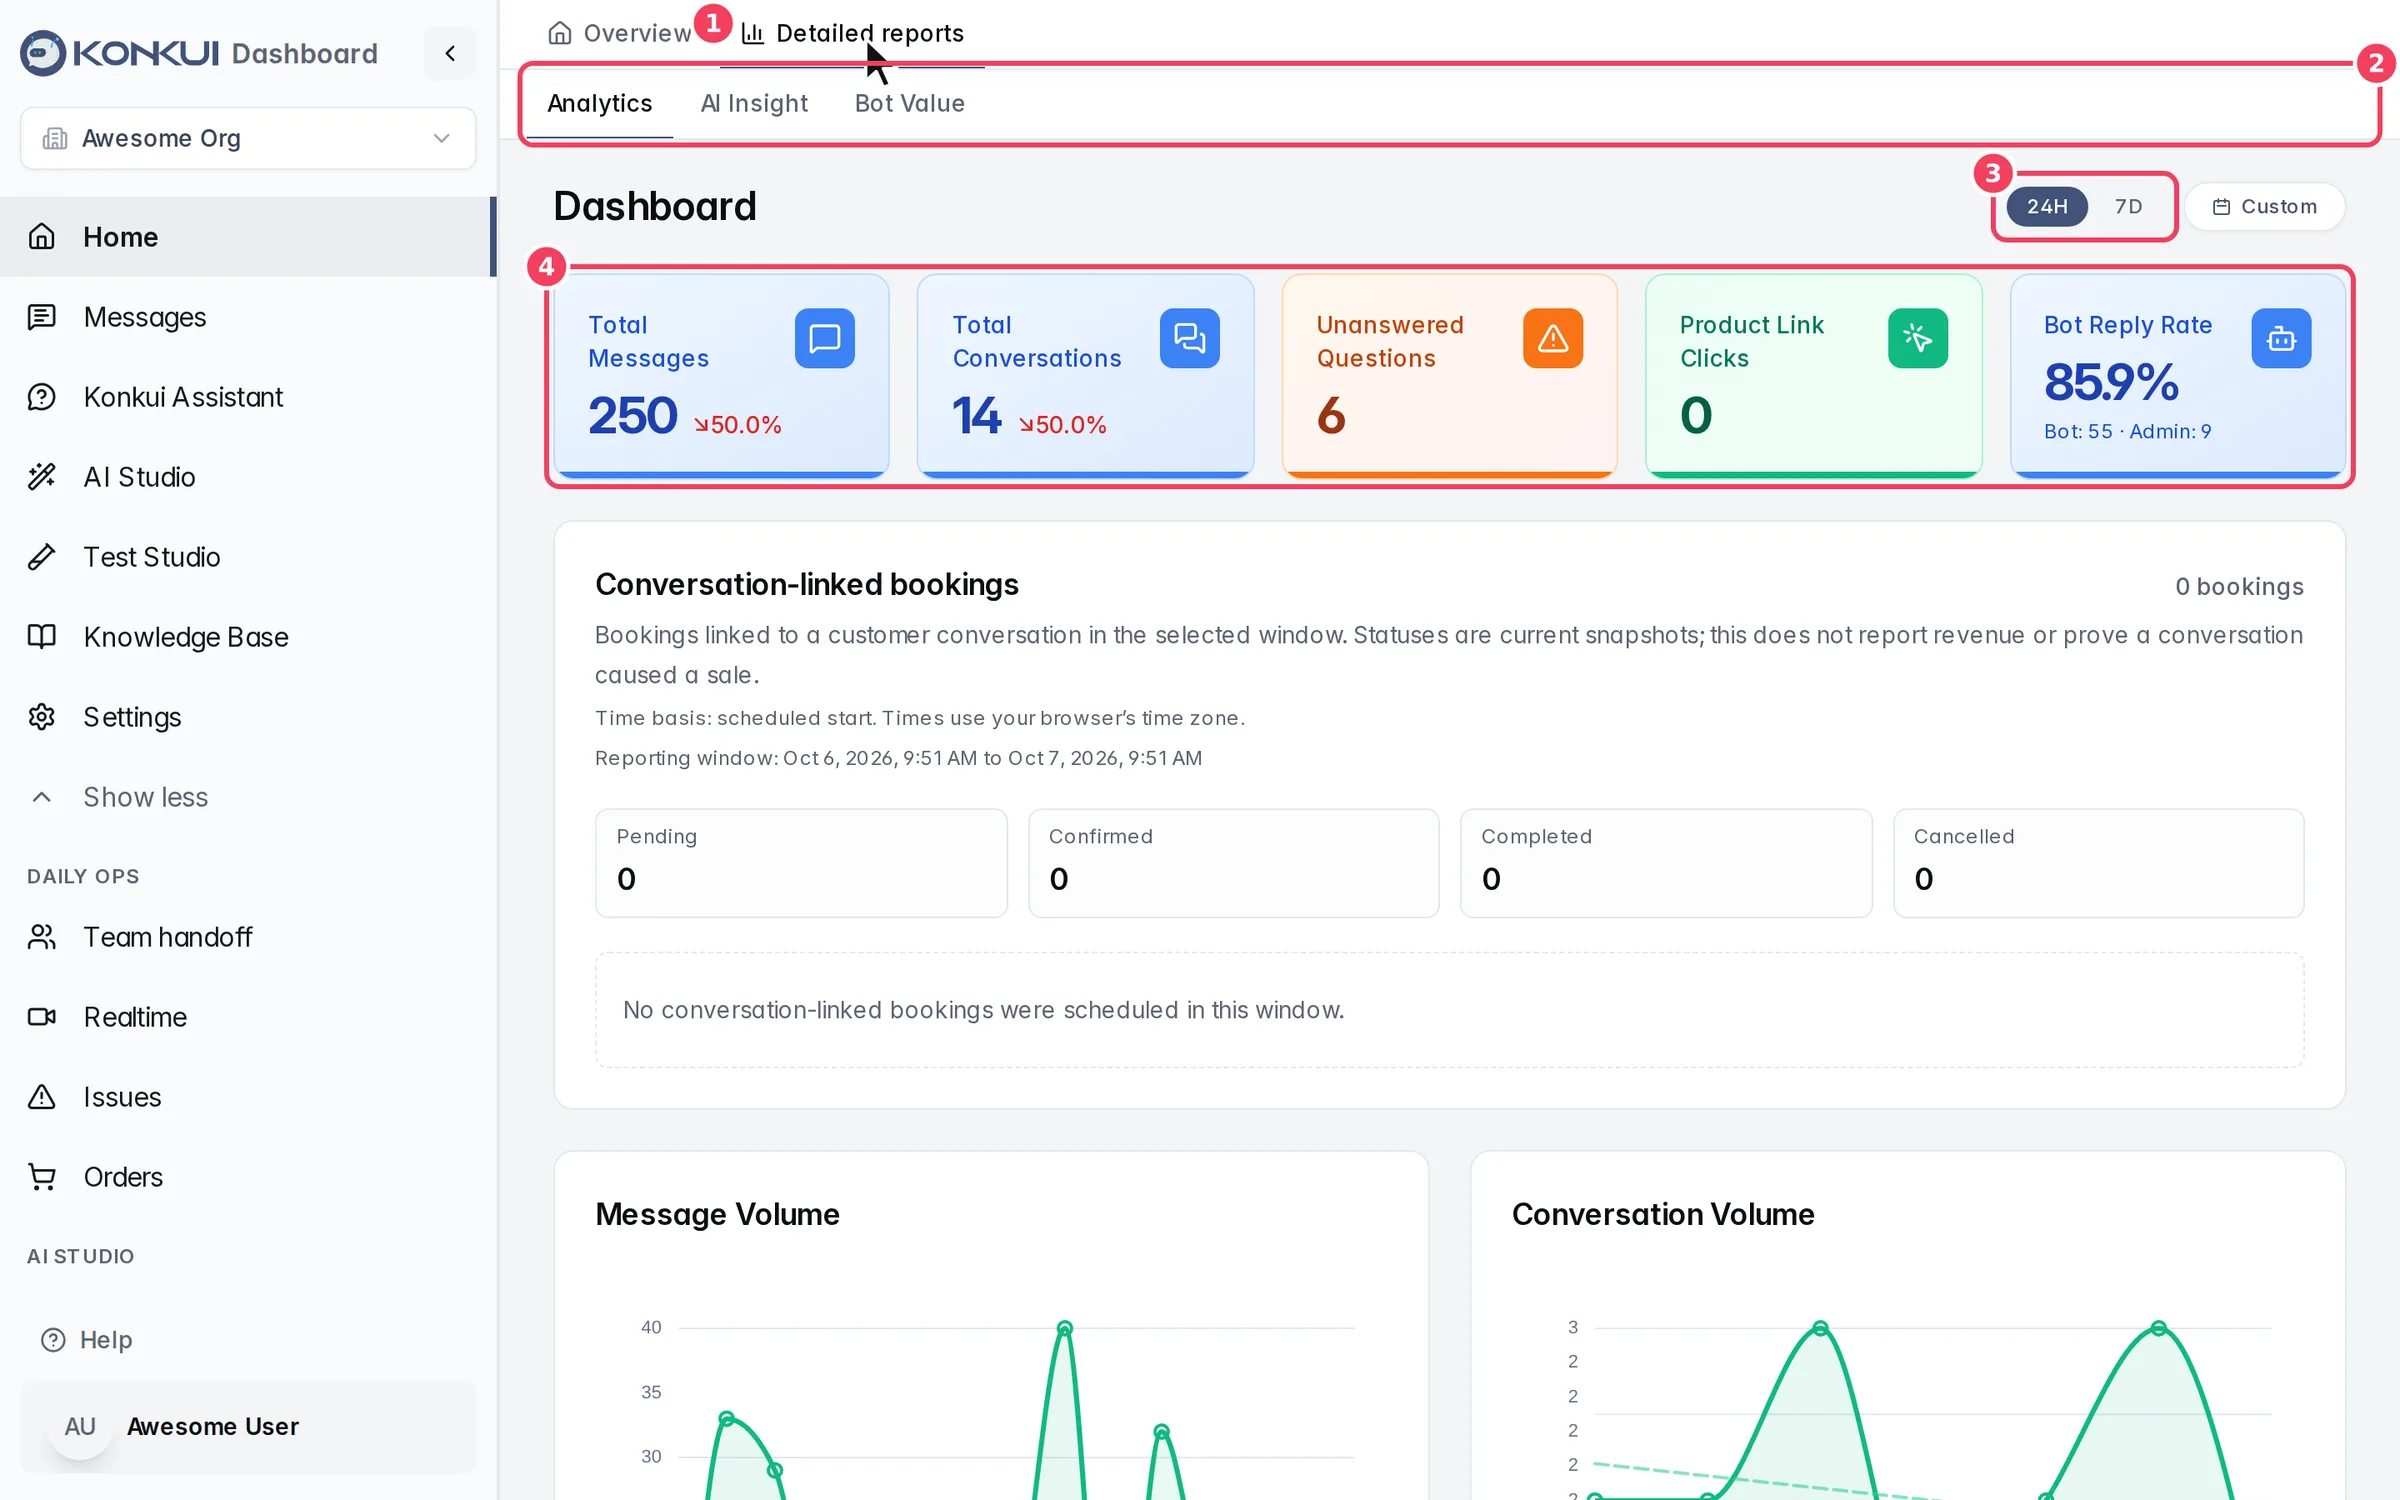Collapse the sidebar with the chevron button

click(450, 53)
